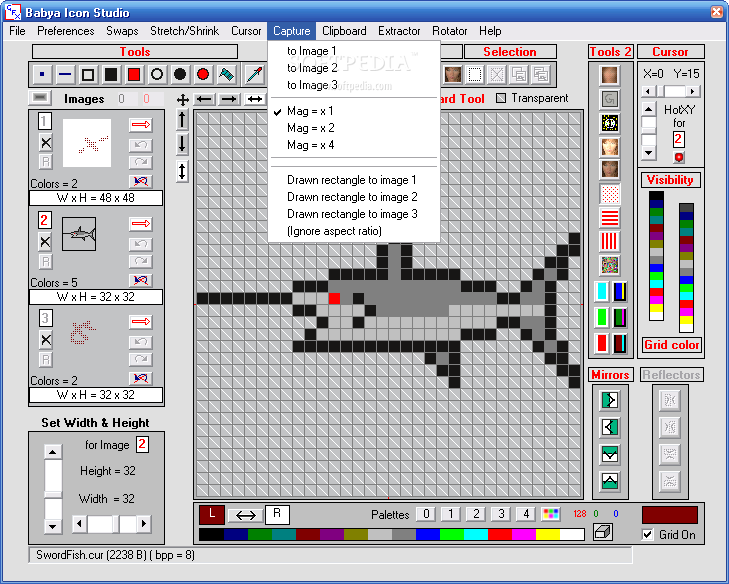Click the vertical red lines effect icon
729x584 pixels.
[610, 241]
